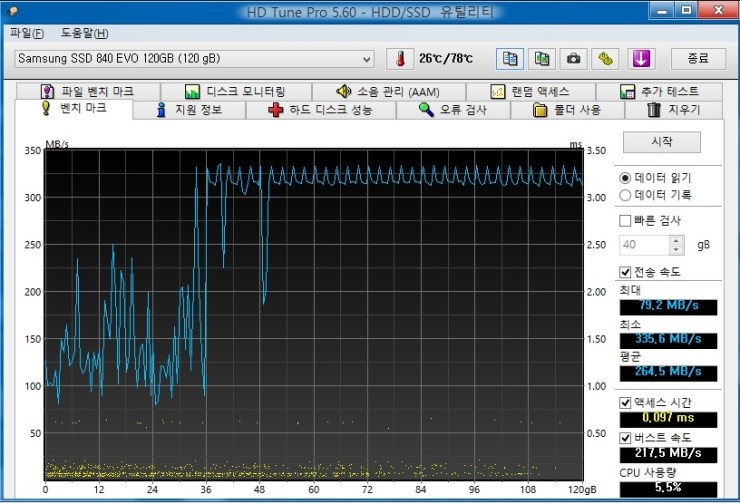
Task: Open the 오류 검사 tab
Action: (453, 109)
